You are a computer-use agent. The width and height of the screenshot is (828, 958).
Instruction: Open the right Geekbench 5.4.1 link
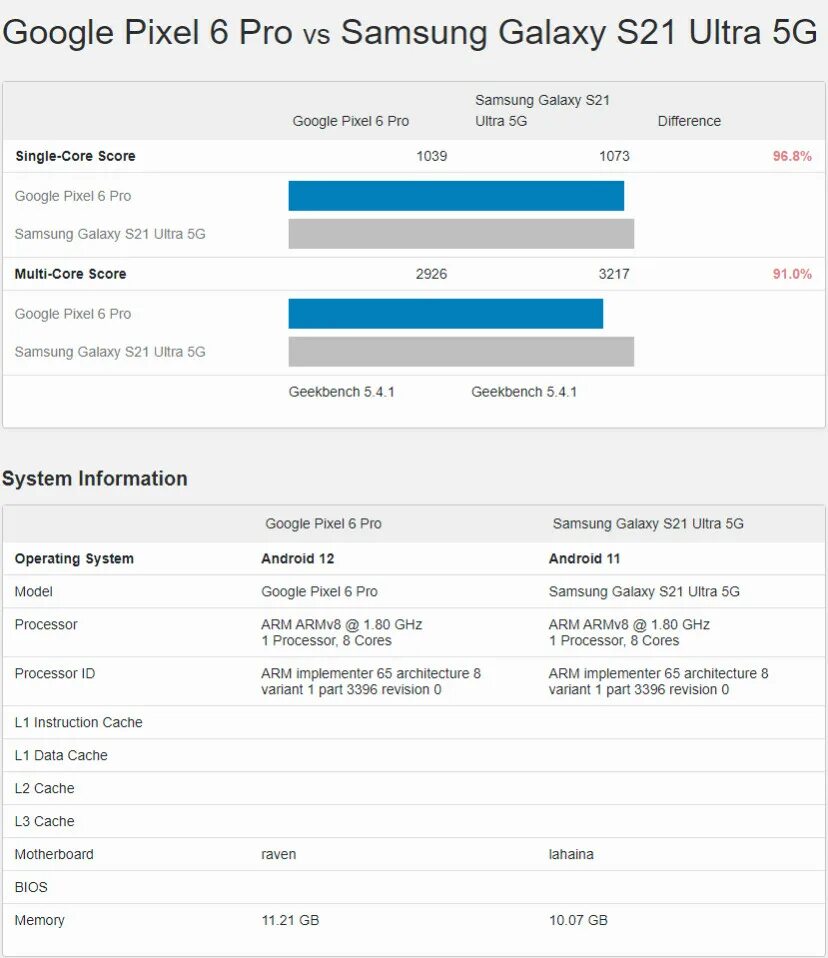[524, 392]
